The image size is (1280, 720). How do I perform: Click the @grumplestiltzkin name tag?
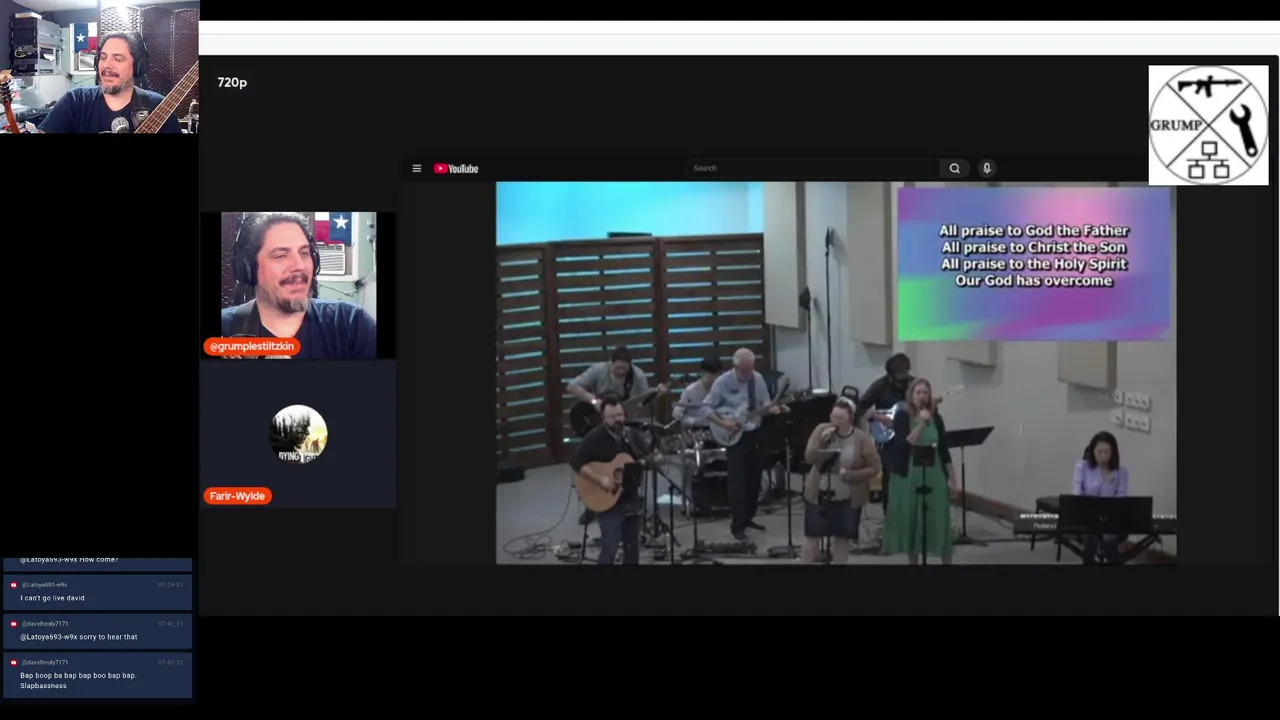pyautogui.click(x=252, y=346)
